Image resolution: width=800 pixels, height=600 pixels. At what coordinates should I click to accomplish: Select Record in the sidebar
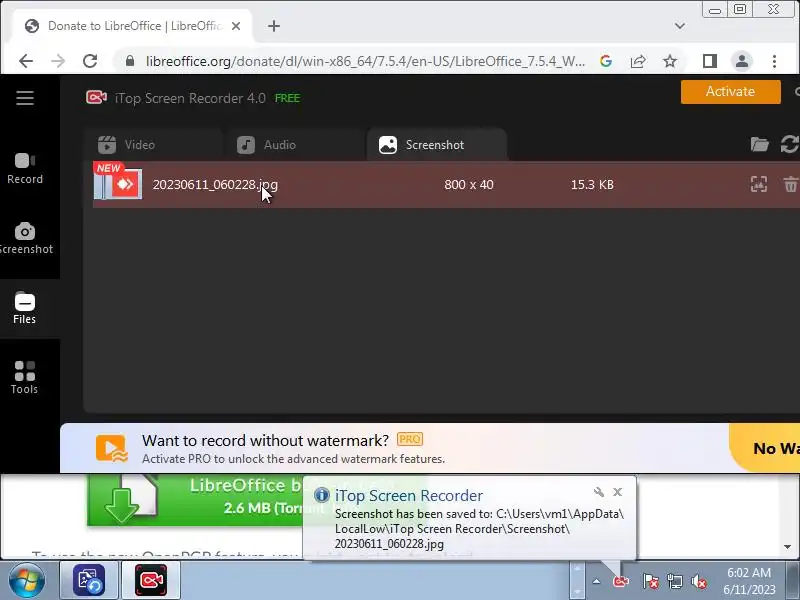24,169
